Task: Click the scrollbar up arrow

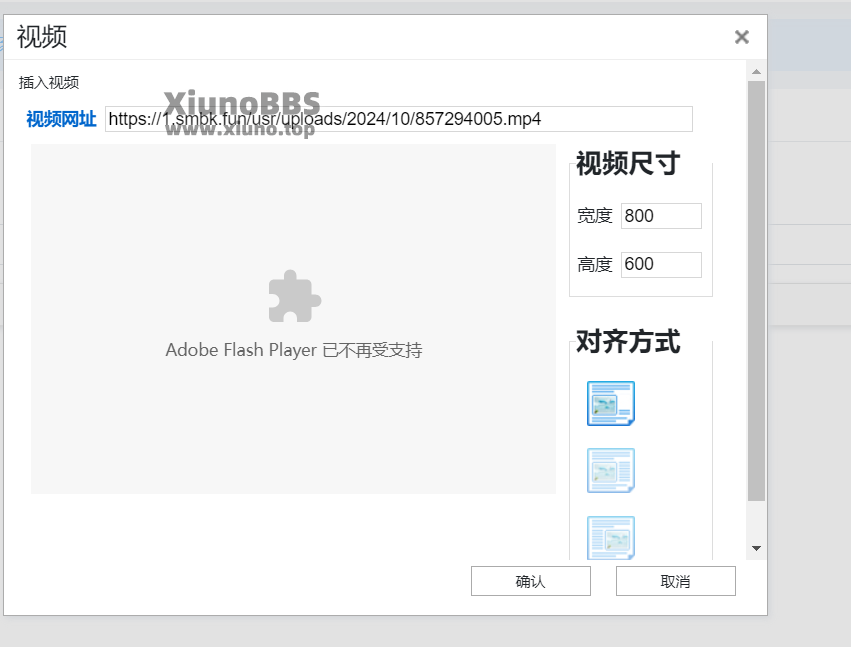Action: coord(756,72)
